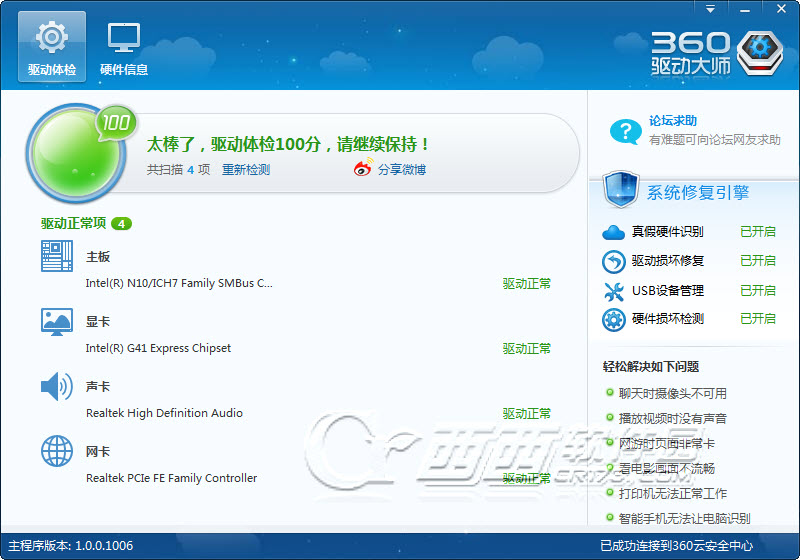Viewport: 800px width, 560px height.
Task: Open 真假硬件识别 feature
Action: click(667, 232)
